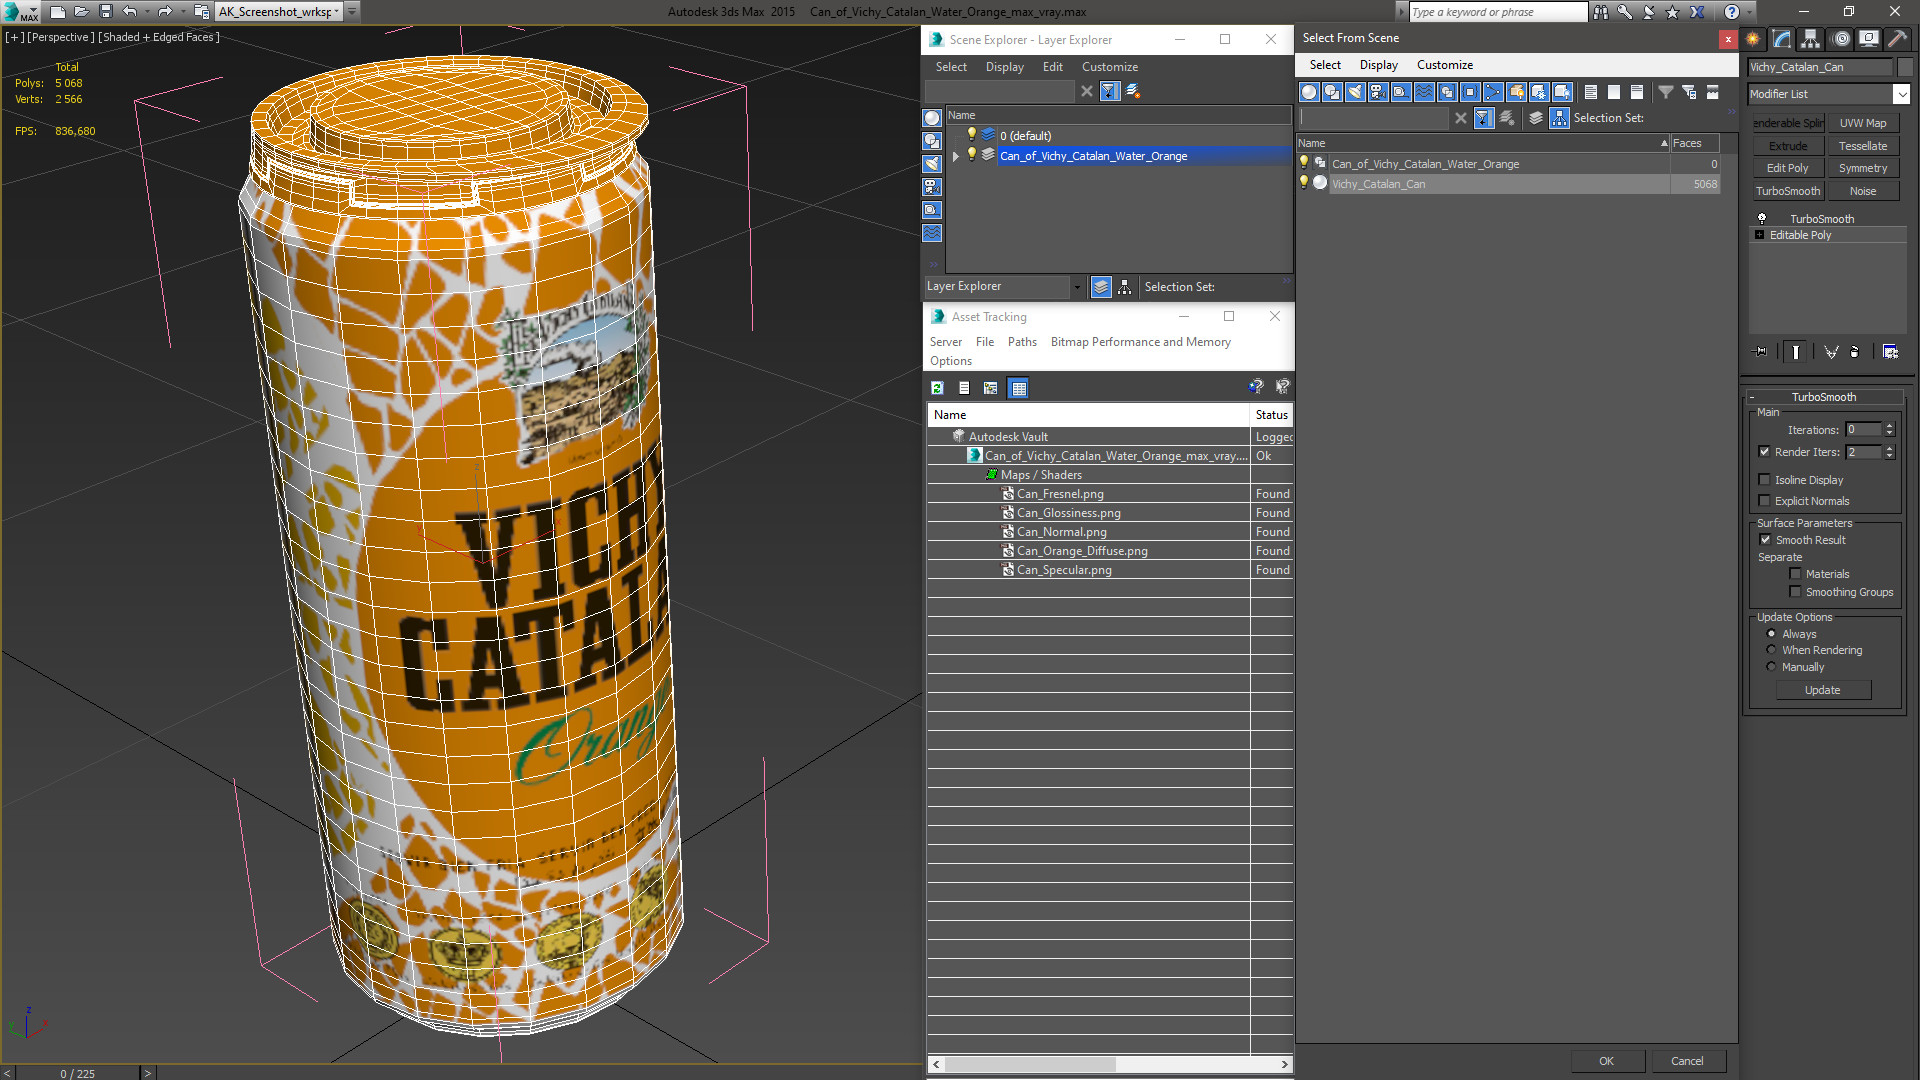Screen dimensions: 1920x1080
Task: Open the Motion command panel tab
Action: point(1841,39)
